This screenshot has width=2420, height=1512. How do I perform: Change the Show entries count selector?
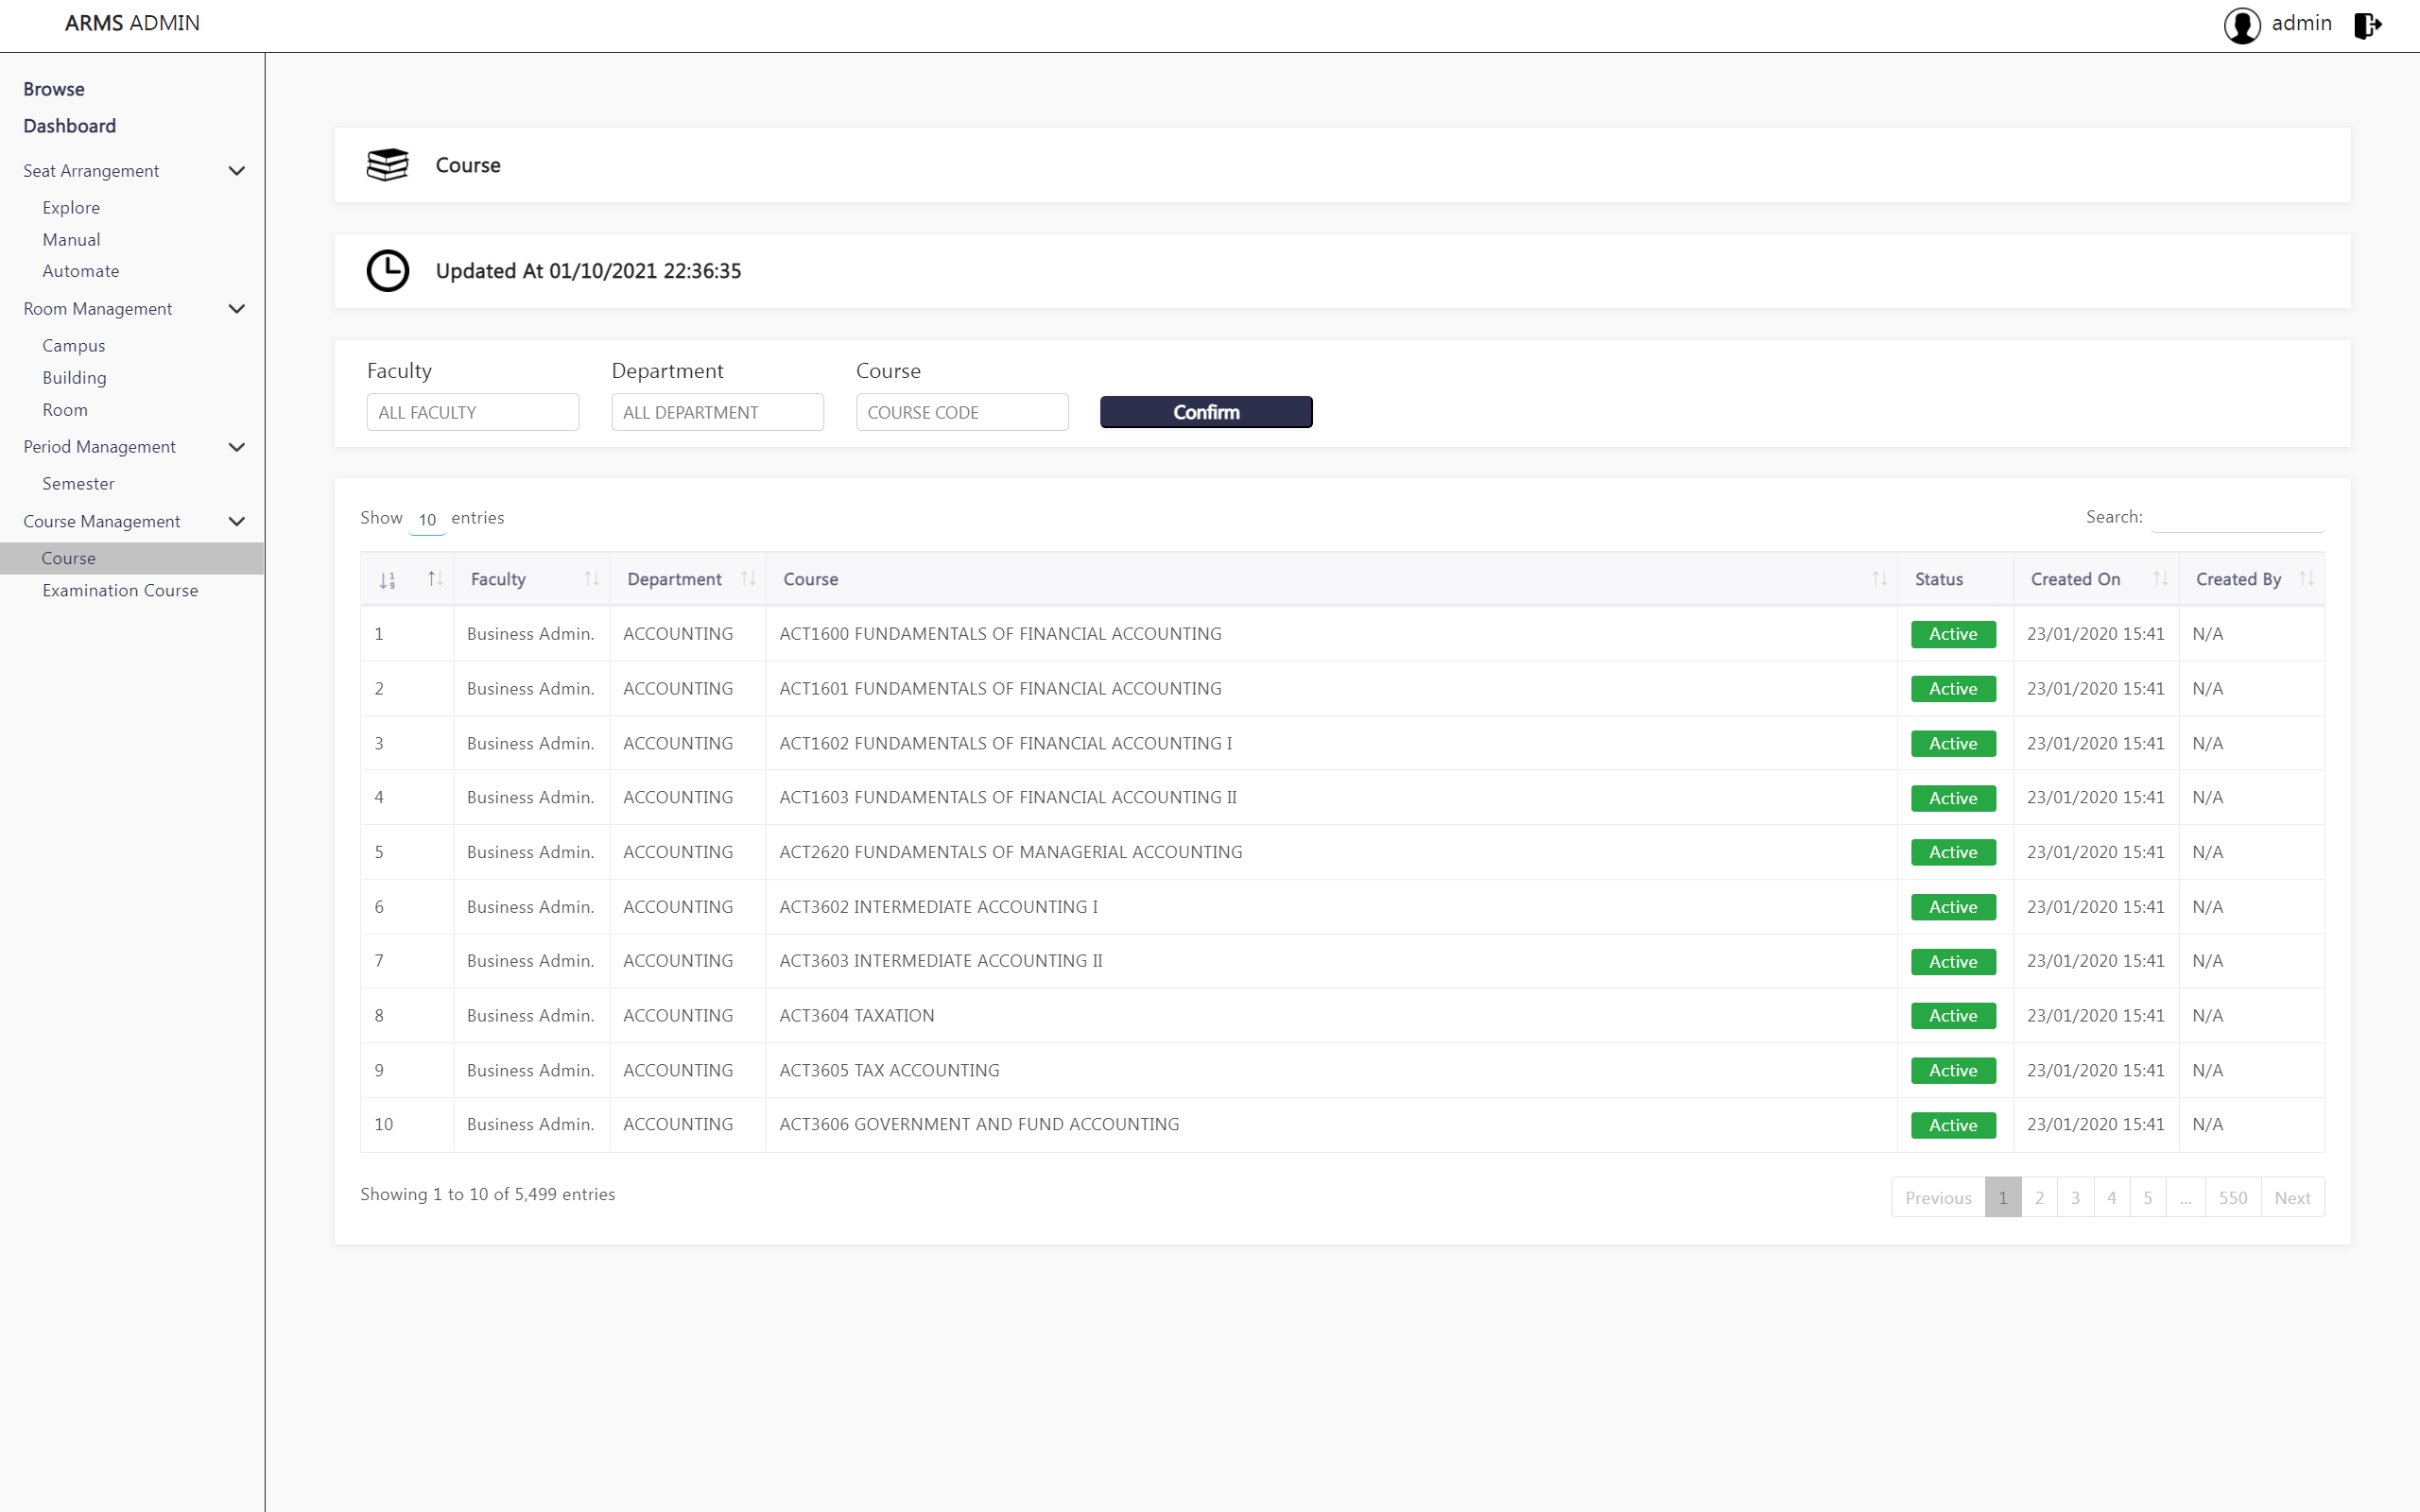[427, 520]
